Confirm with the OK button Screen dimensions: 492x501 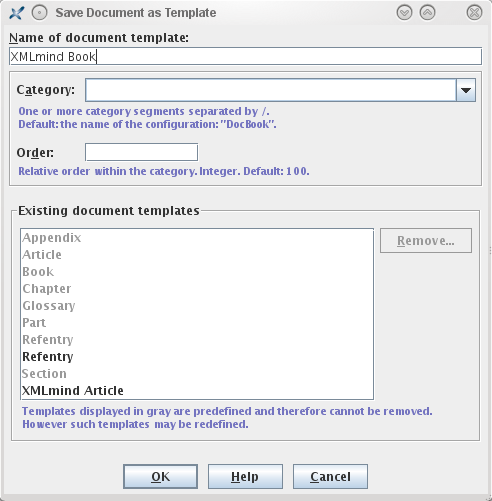coord(160,477)
